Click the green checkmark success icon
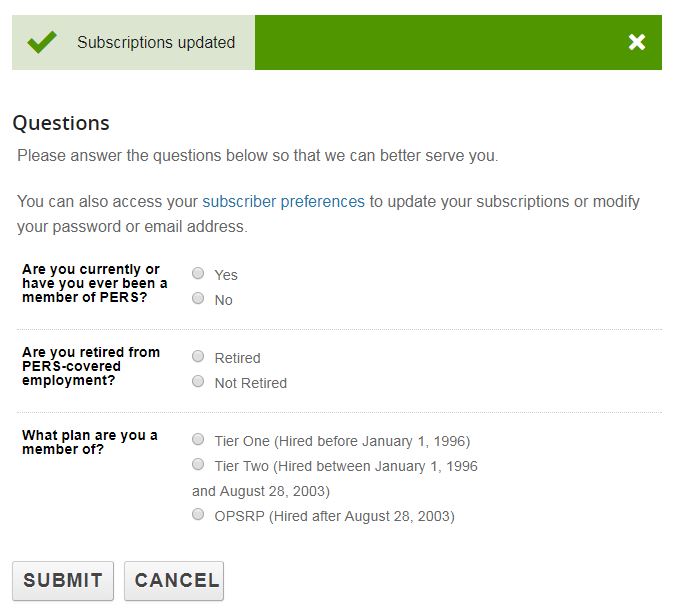The width and height of the screenshot is (679, 611). 42,42
